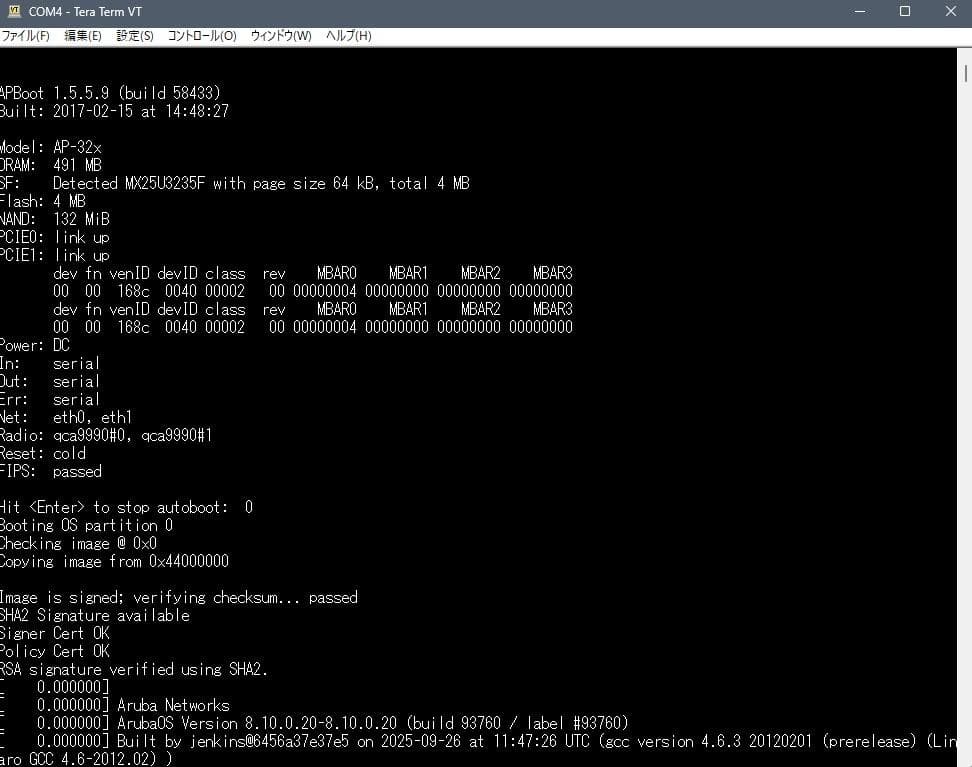Click the line showing APBoot 1.5.5.9

tap(110, 93)
